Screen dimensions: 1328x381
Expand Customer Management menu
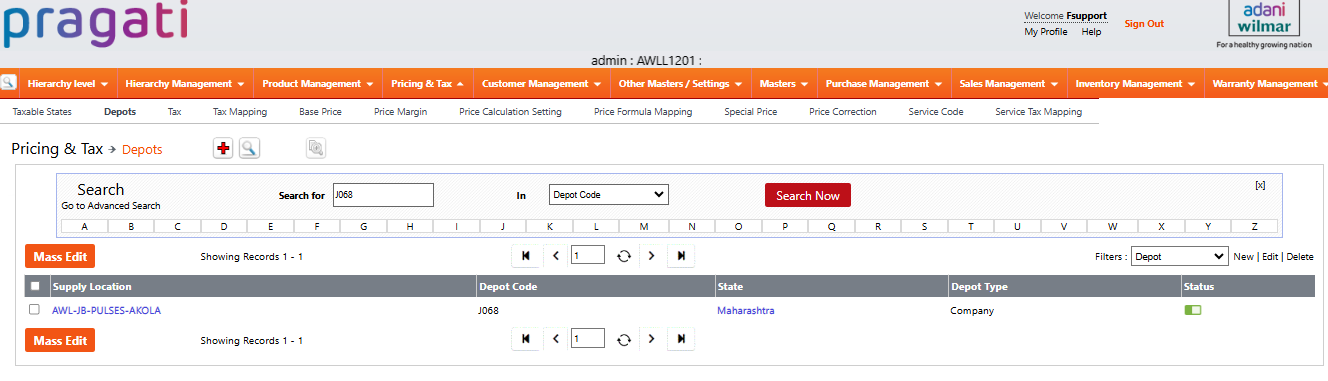541,83
